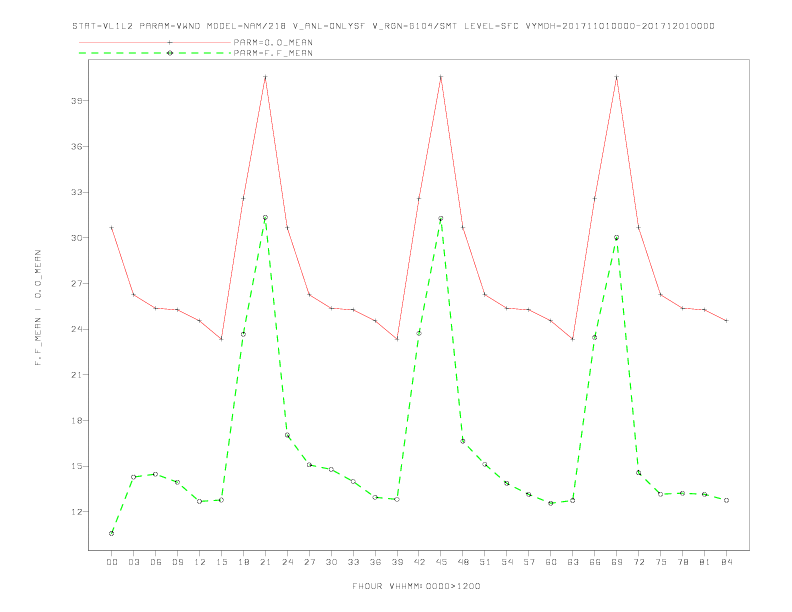Click x-axis tick label 54

[507, 562]
